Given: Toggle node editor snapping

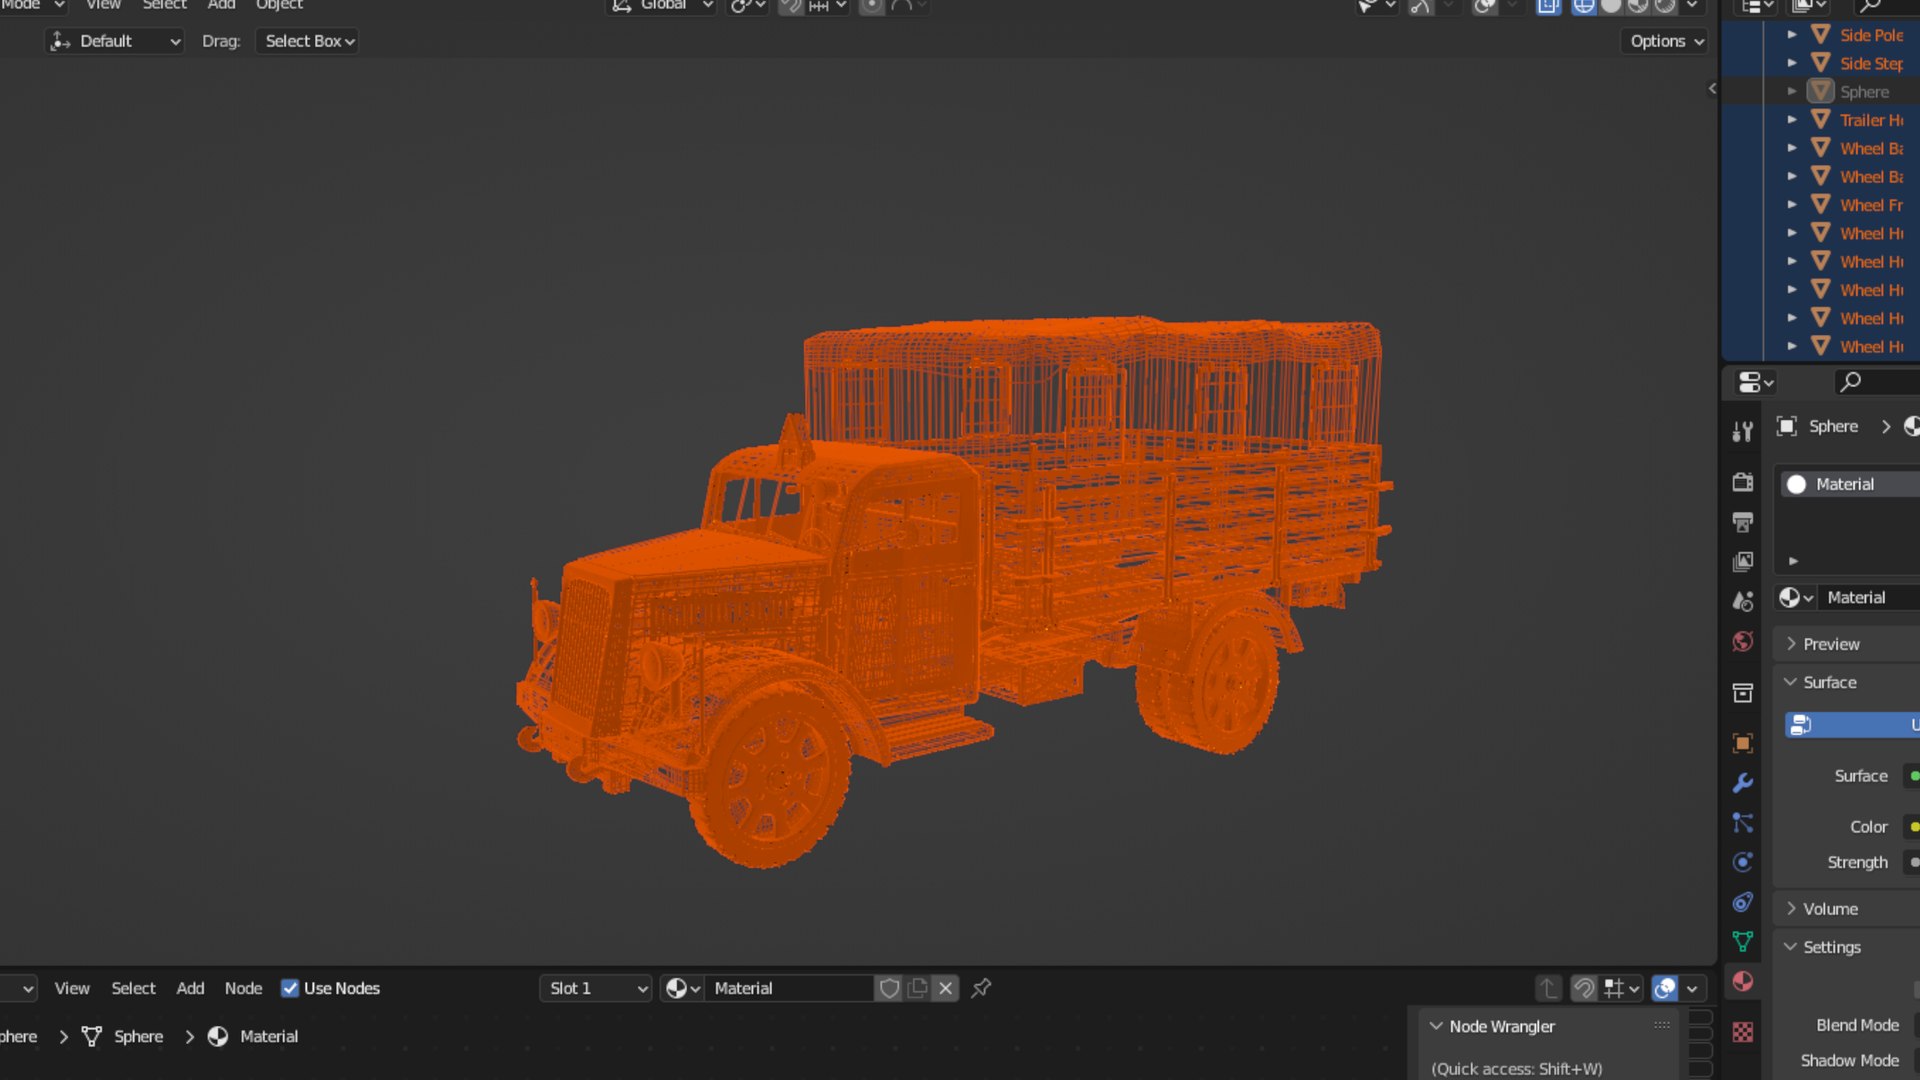Looking at the screenshot, I should pos(1584,988).
